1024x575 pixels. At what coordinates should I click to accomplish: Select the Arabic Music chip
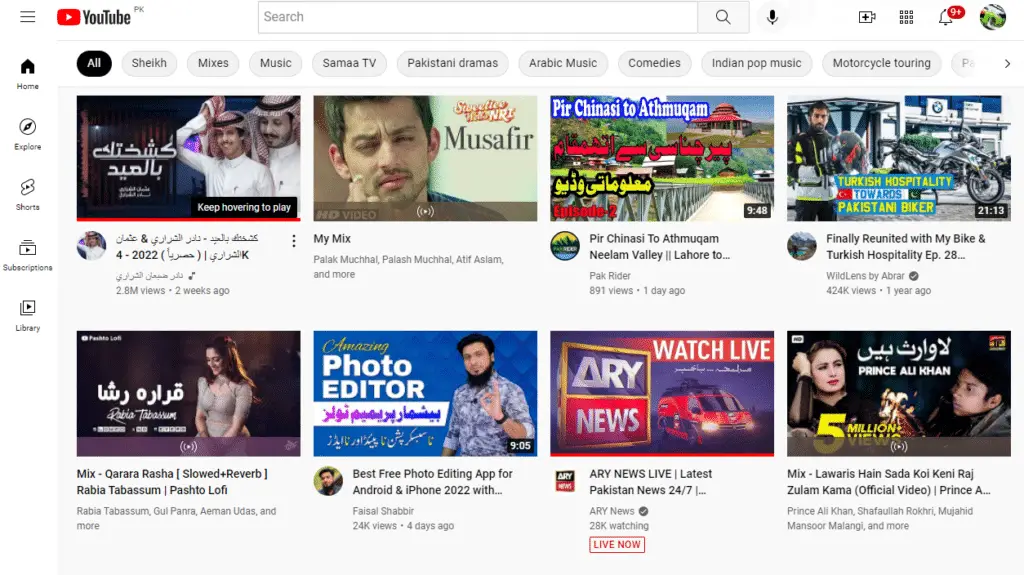click(x=563, y=63)
